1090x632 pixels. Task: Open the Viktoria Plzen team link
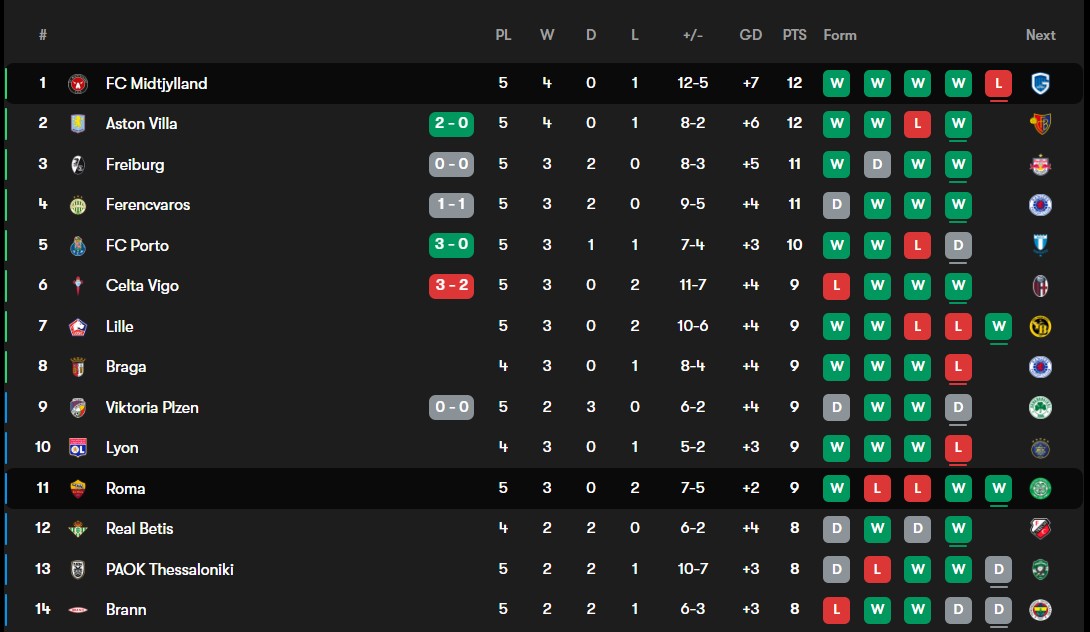(x=152, y=408)
